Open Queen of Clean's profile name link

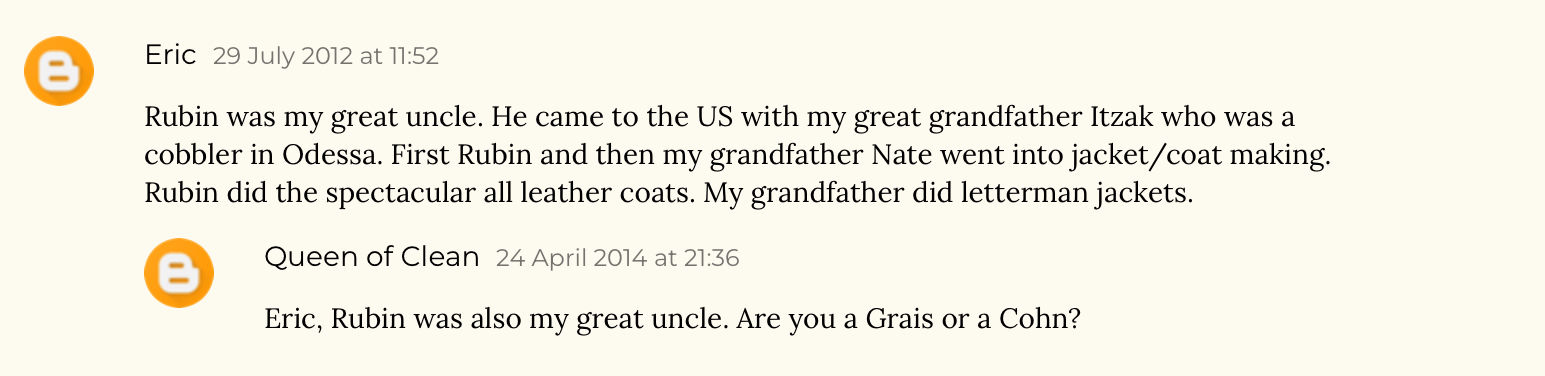tap(372, 257)
